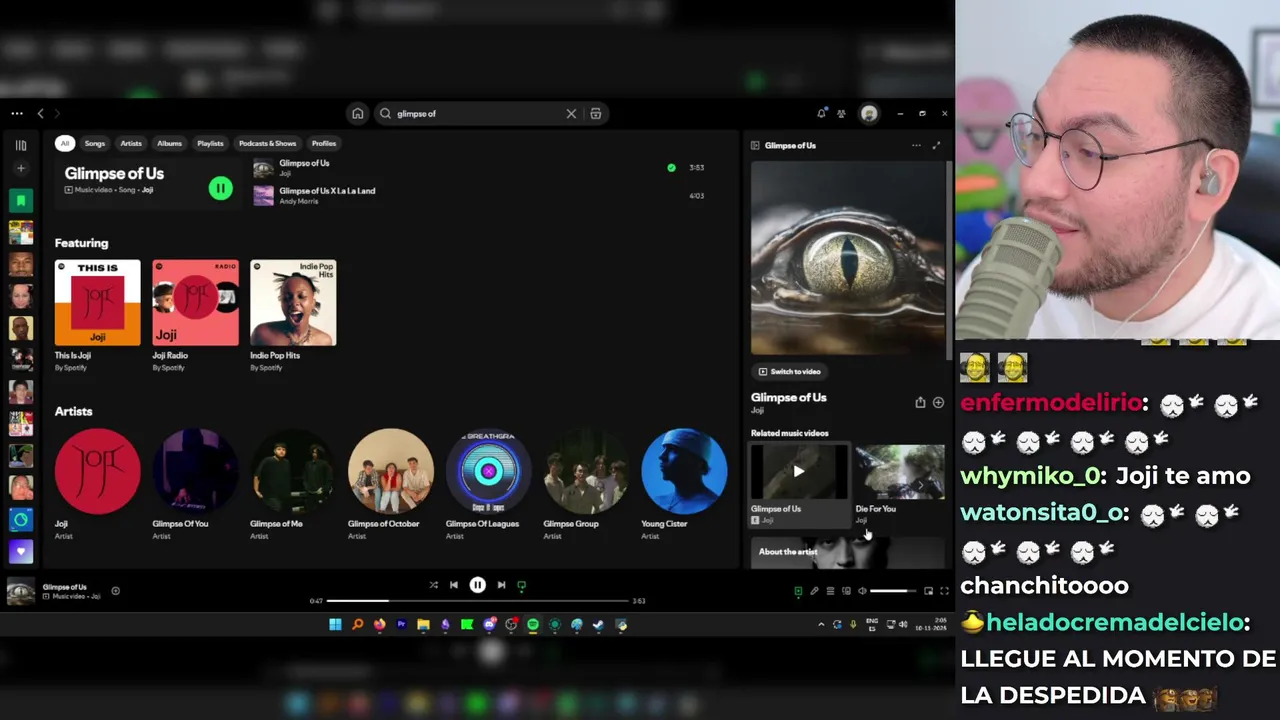1280x720 pixels.
Task: Open the three-dot app menu
Action: coord(16,114)
